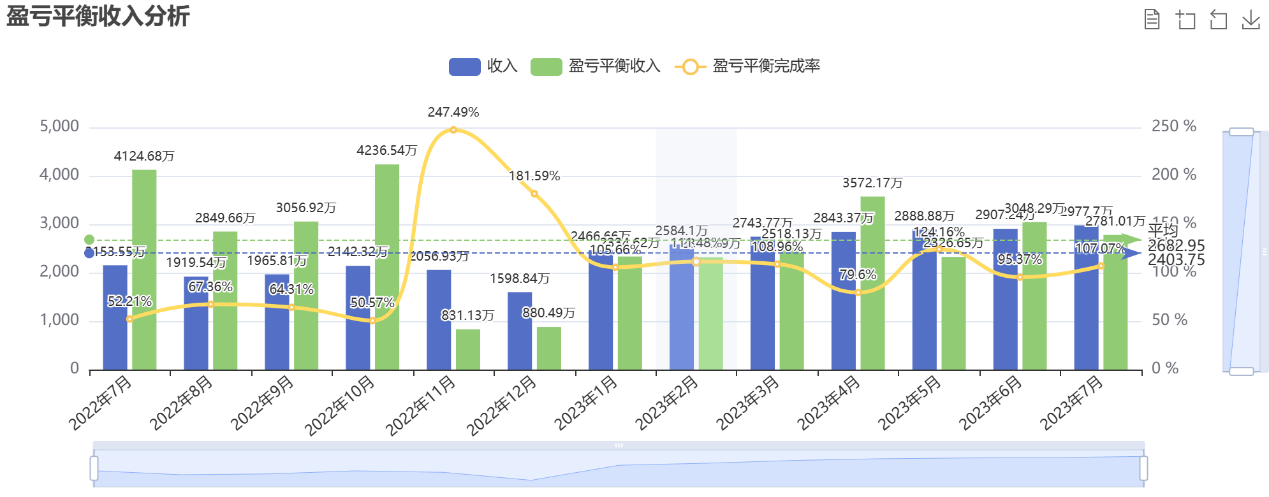The image size is (1269, 497).
Task: Click the blue 收入 bar for 2022年12月
Action: point(520,331)
